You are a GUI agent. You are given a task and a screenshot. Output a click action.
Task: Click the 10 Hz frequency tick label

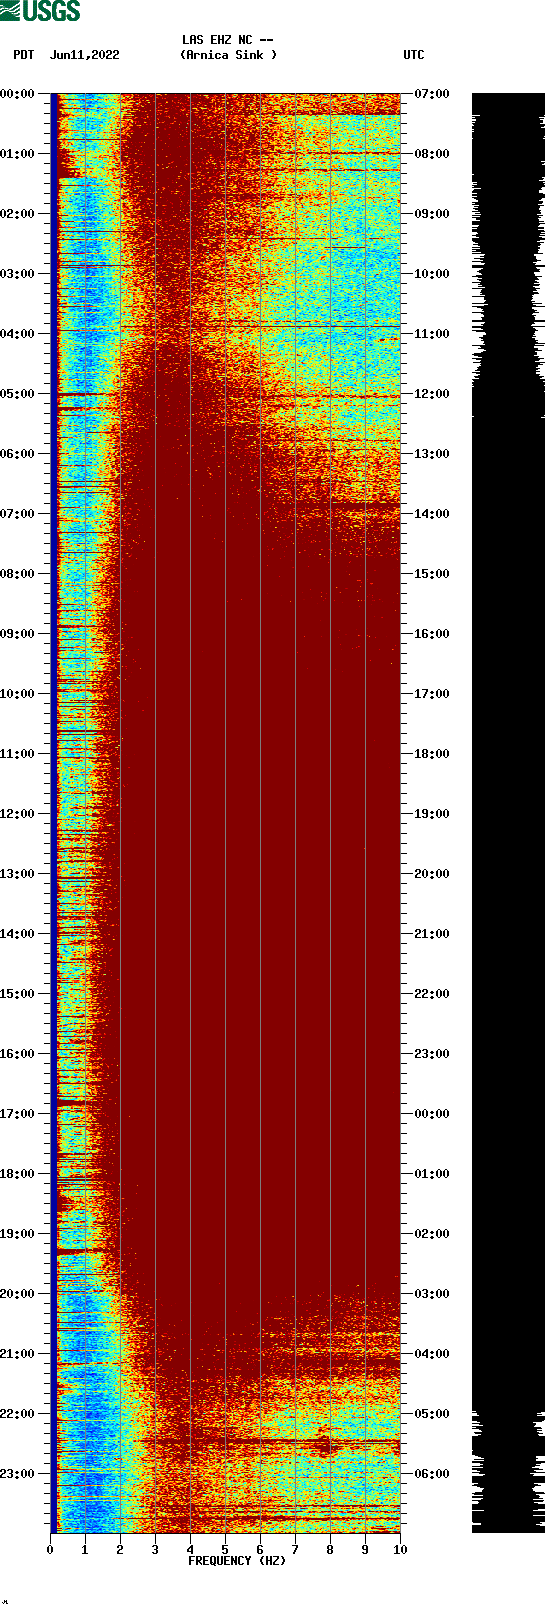tap(400, 1550)
